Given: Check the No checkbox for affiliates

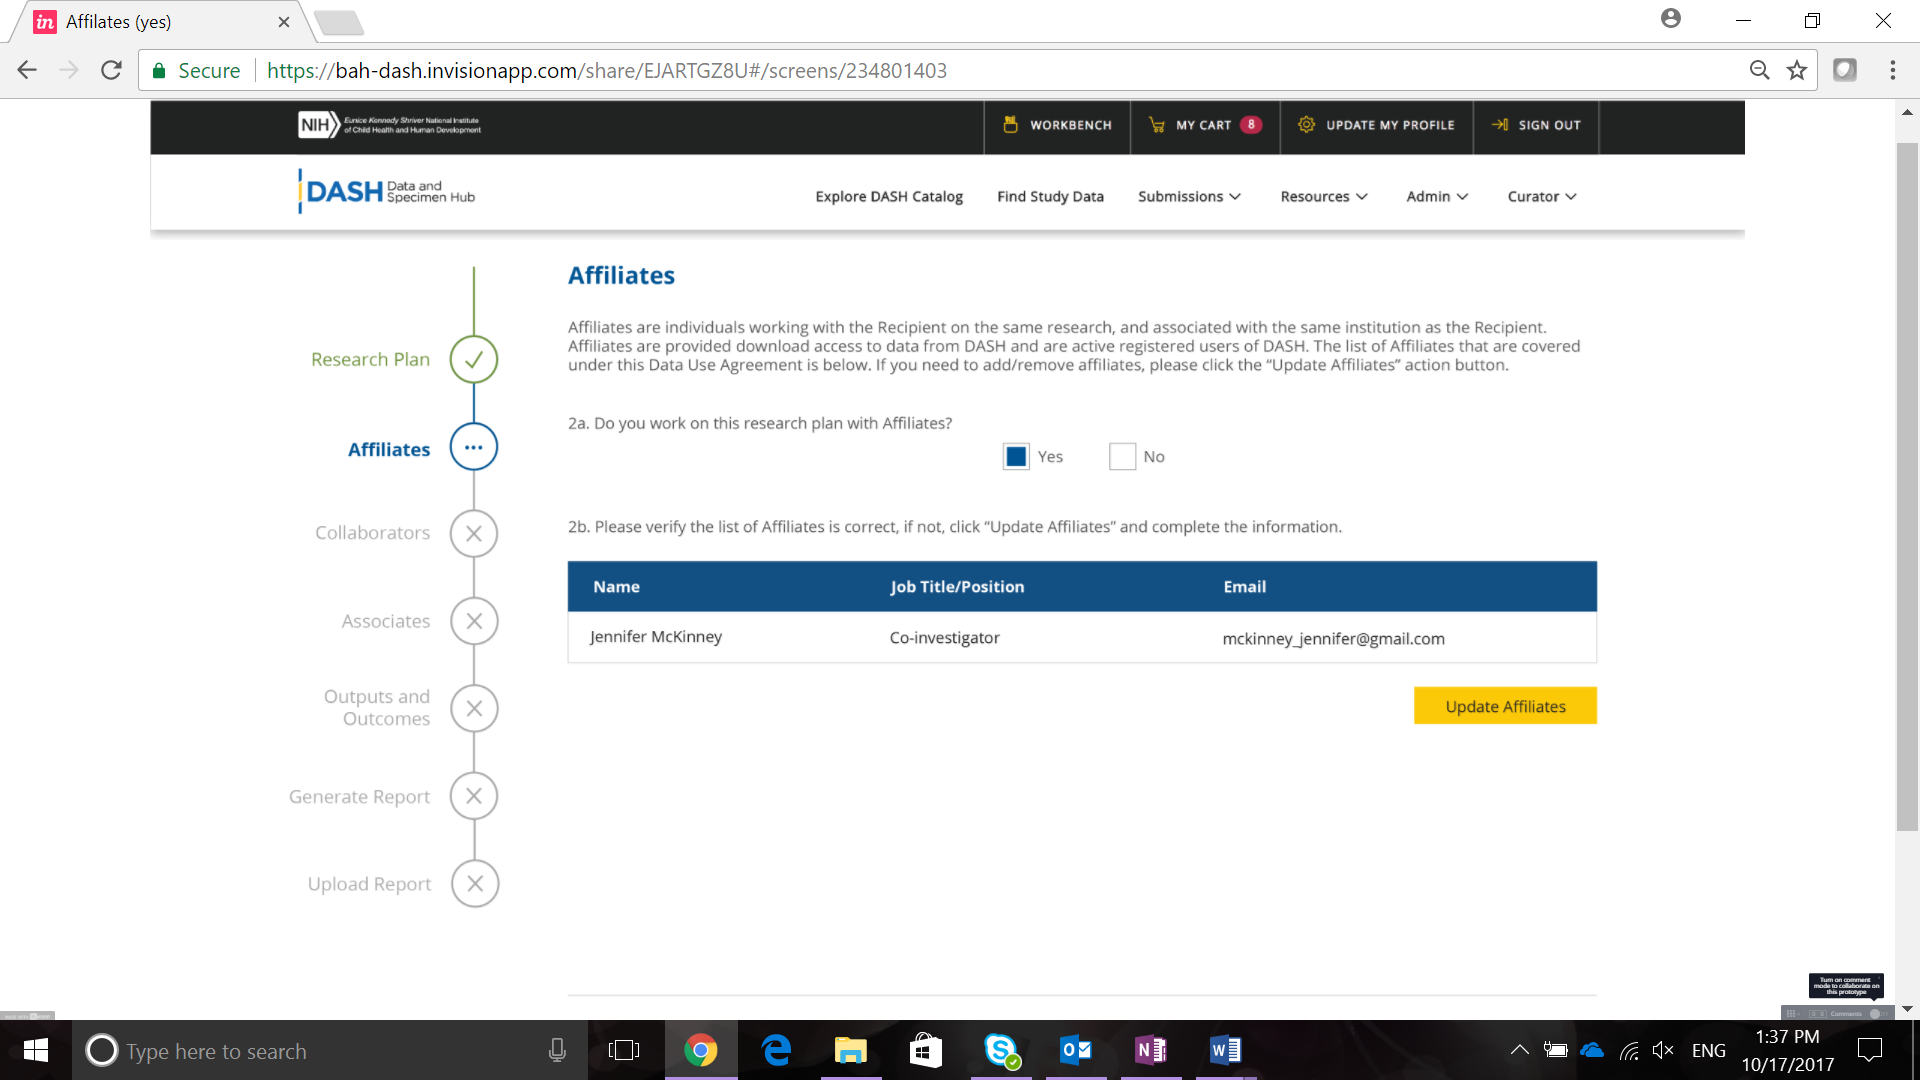Looking at the screenshot, I should pos(1122,457).
